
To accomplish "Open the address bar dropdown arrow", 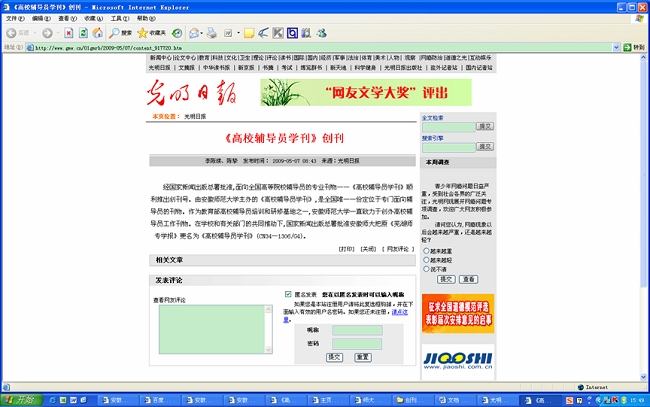I will [x=616, y=48].
